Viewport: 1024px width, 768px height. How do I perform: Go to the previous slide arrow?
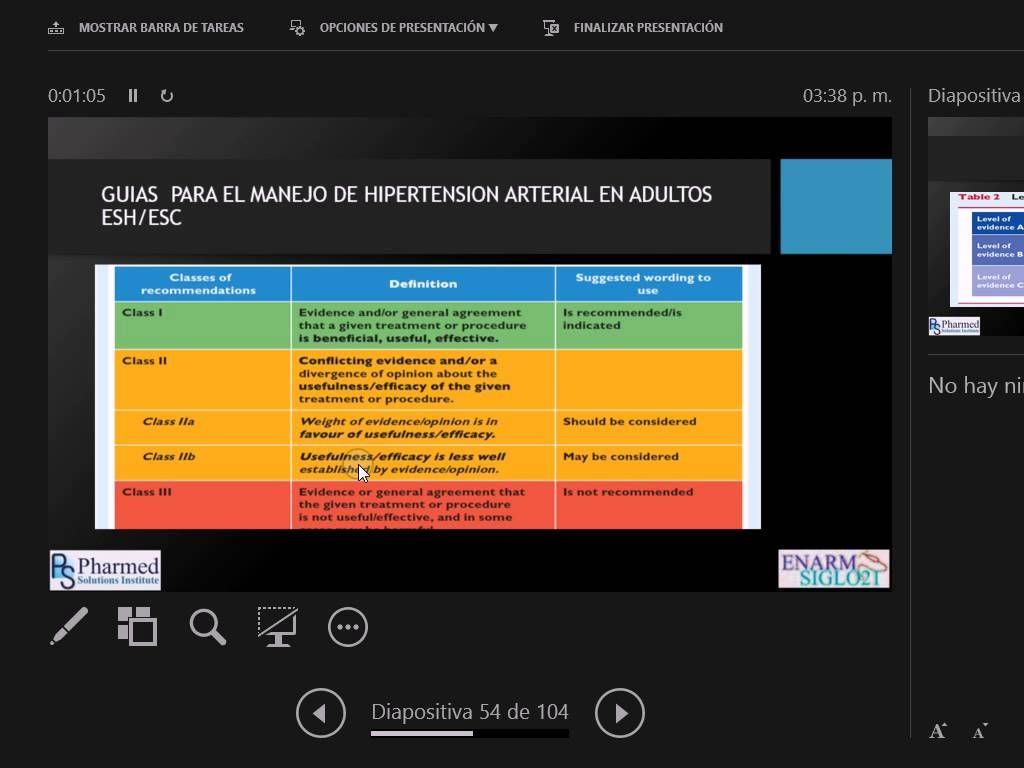pyautogui.click(x=321, y=712)
